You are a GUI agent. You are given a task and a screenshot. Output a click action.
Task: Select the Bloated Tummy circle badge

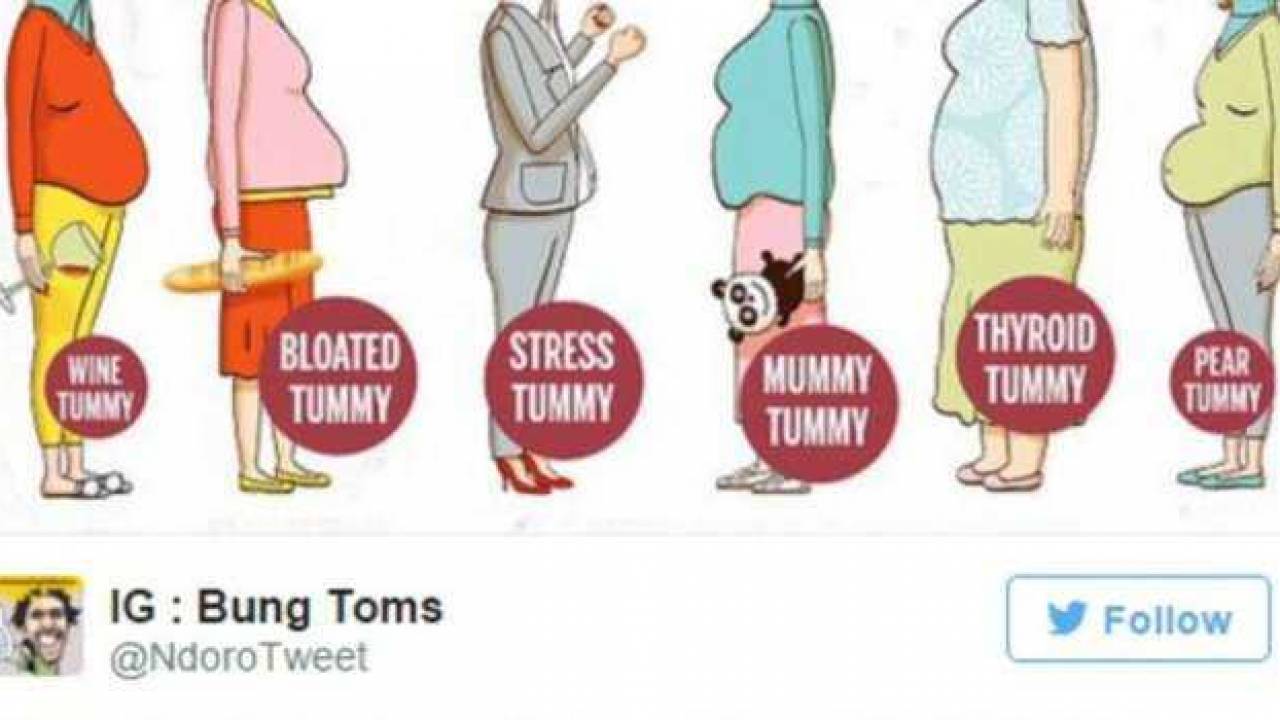pyautogui.click(x=338, y=376)
